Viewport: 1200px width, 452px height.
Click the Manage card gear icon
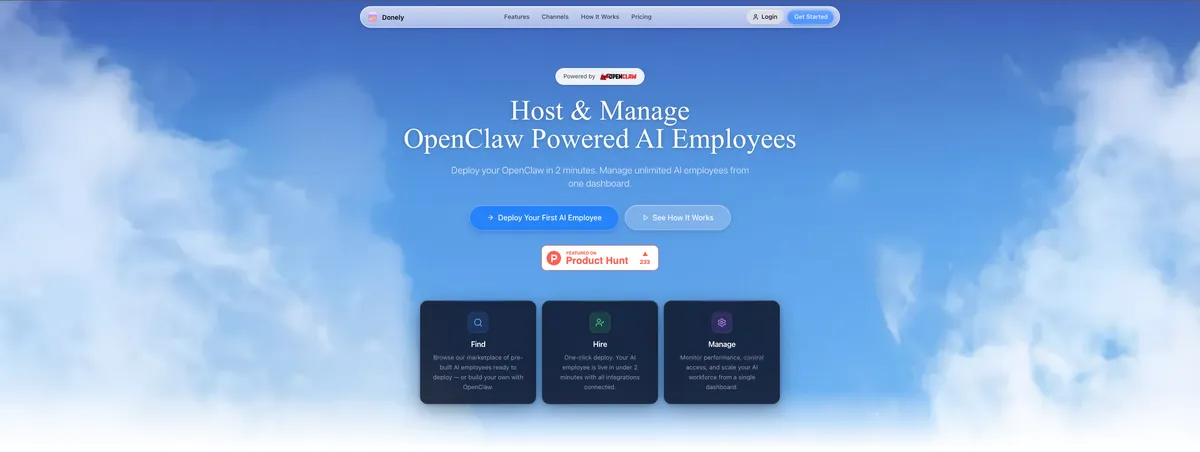tap(722, 322)
